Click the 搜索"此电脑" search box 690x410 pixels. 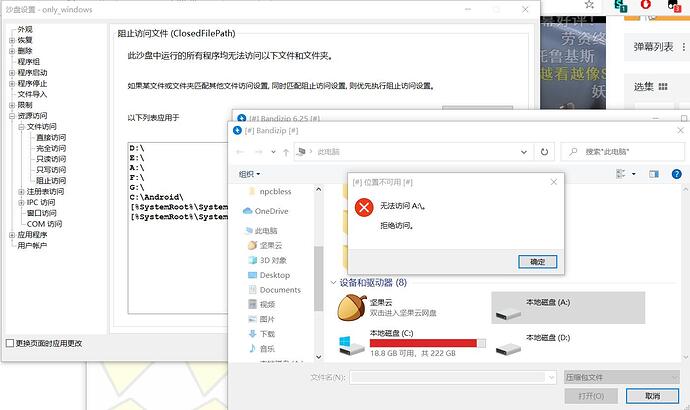click(622, 152)
